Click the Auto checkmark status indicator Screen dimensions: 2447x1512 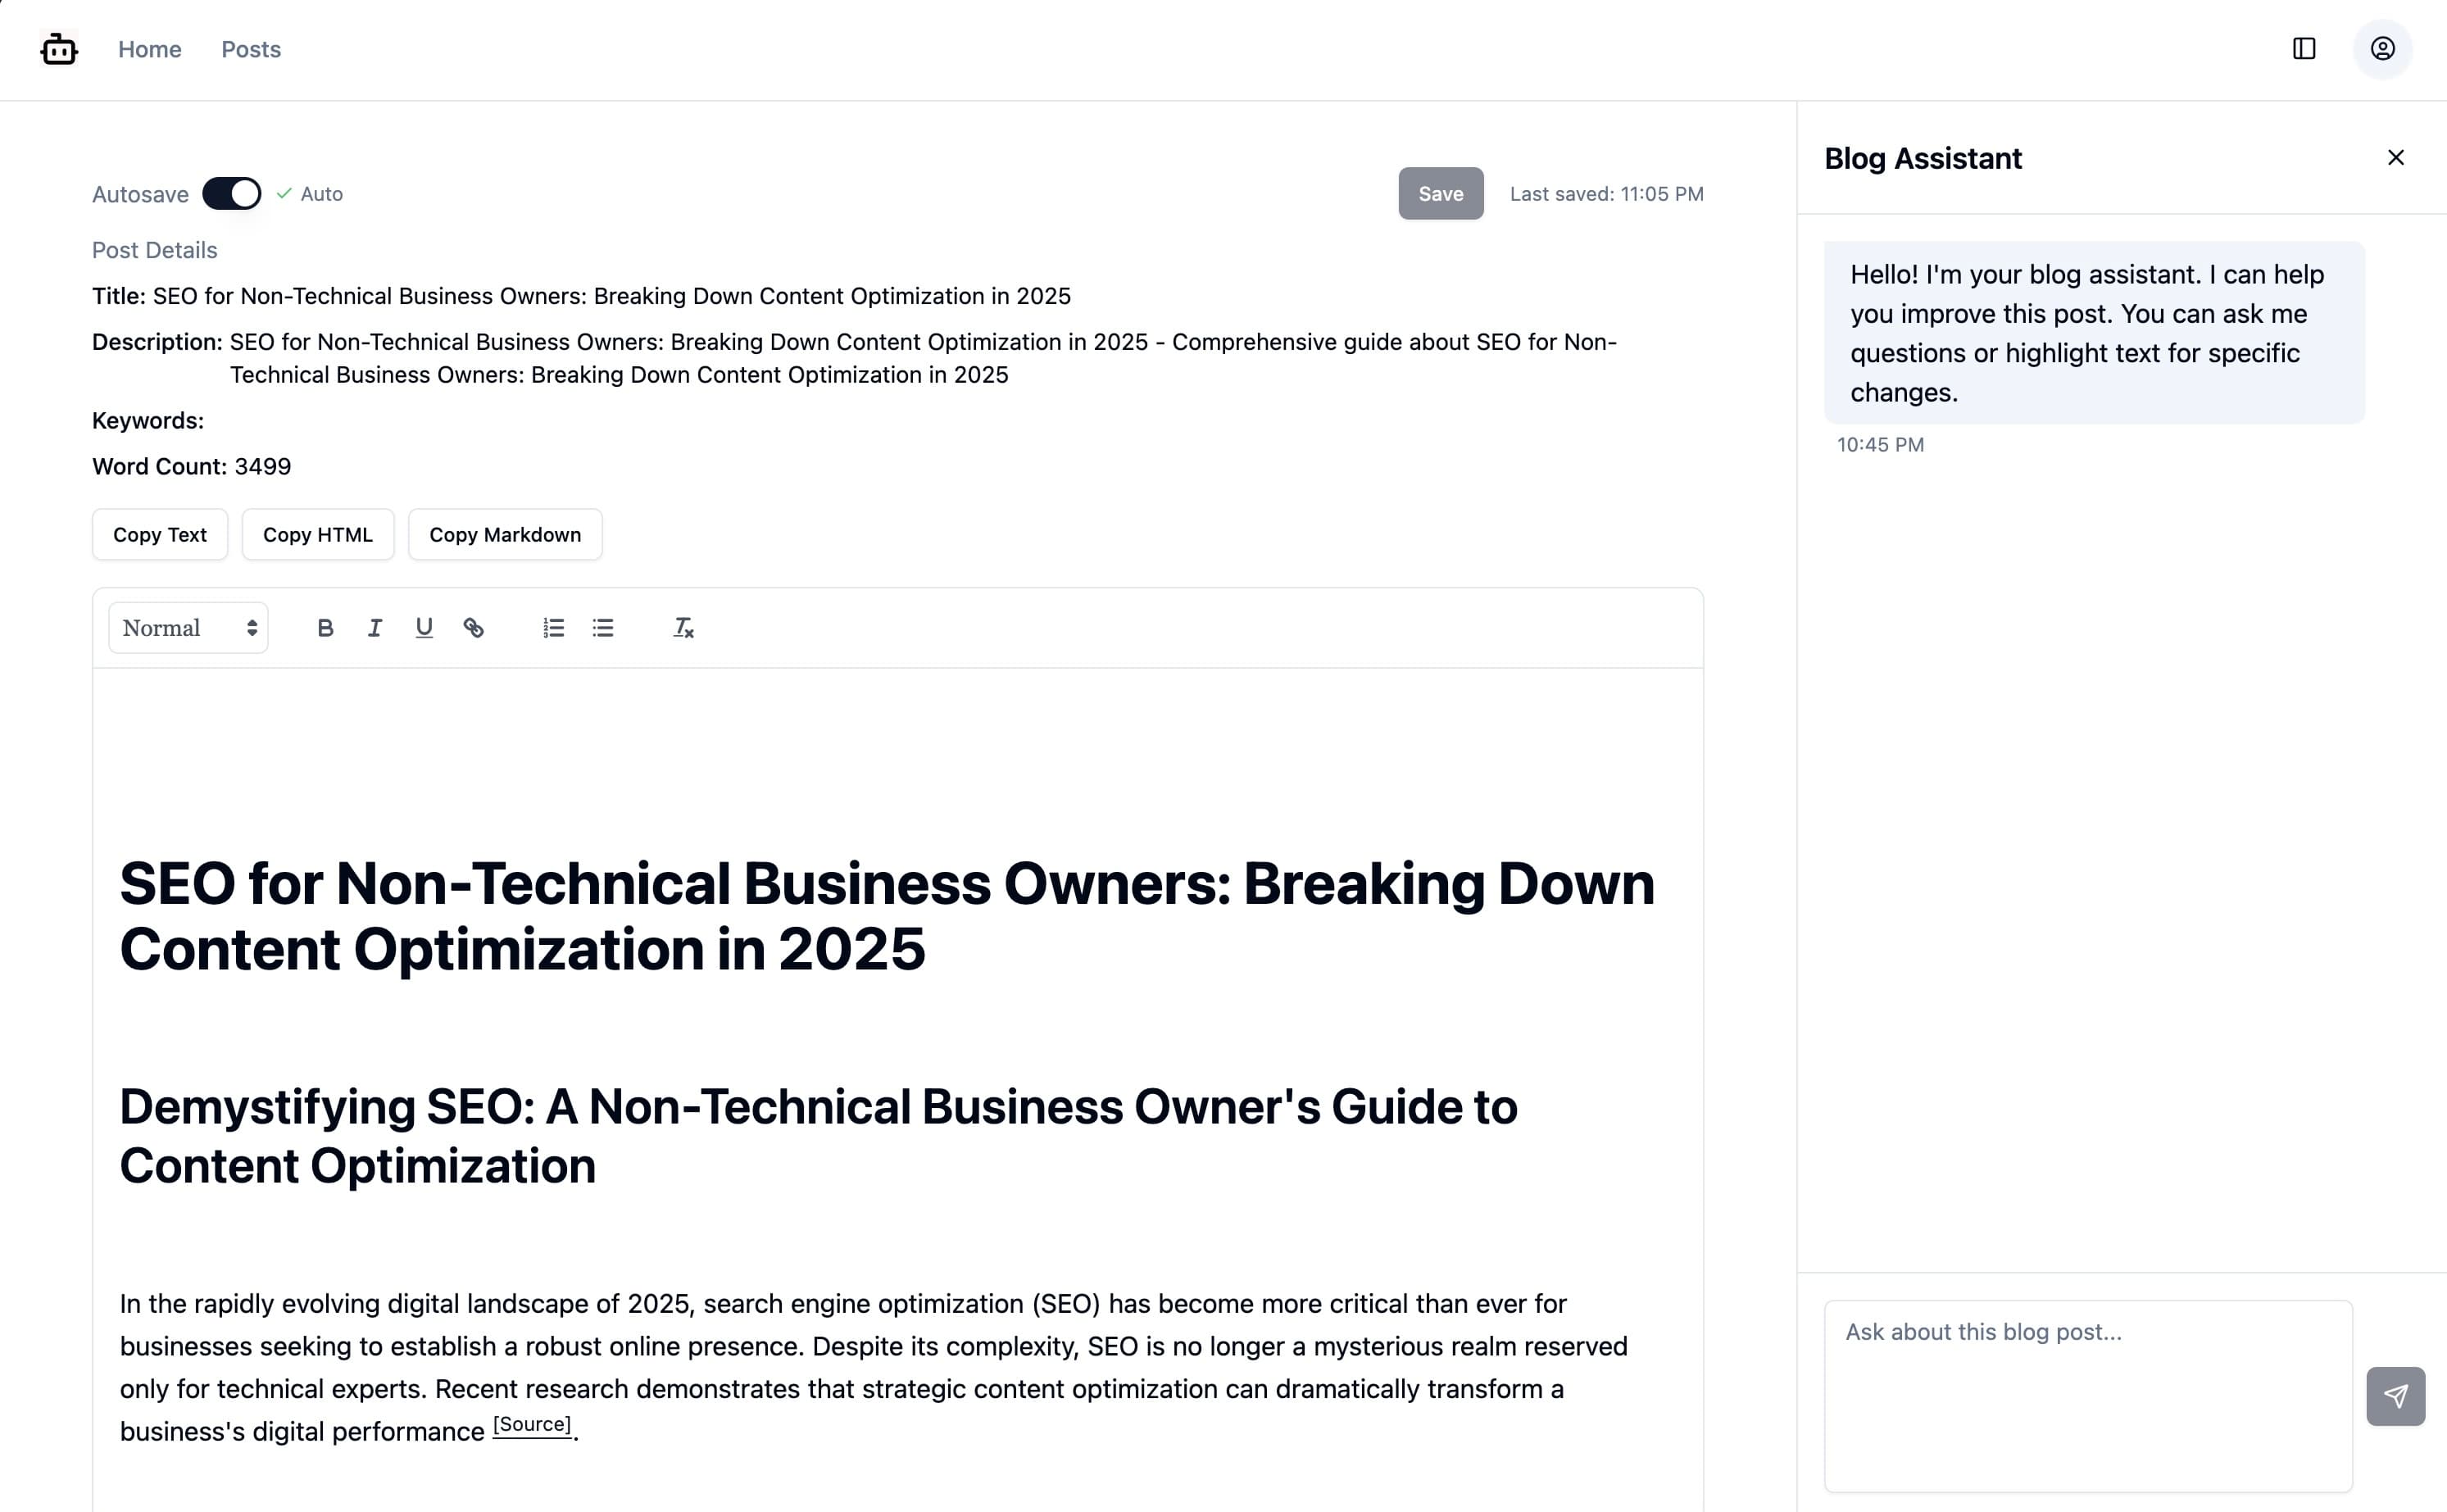[x=310, y=194]
